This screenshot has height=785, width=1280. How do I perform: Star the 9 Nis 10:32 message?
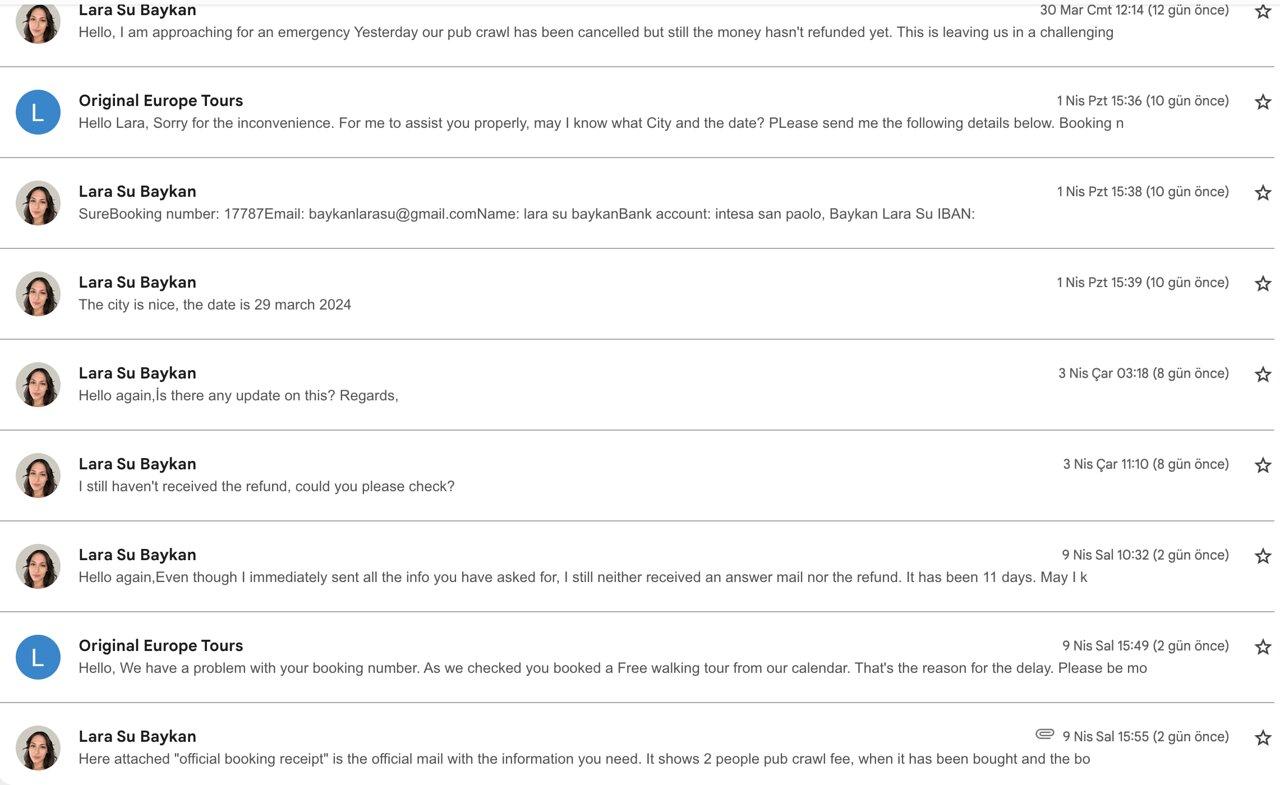pos(1262,556)
